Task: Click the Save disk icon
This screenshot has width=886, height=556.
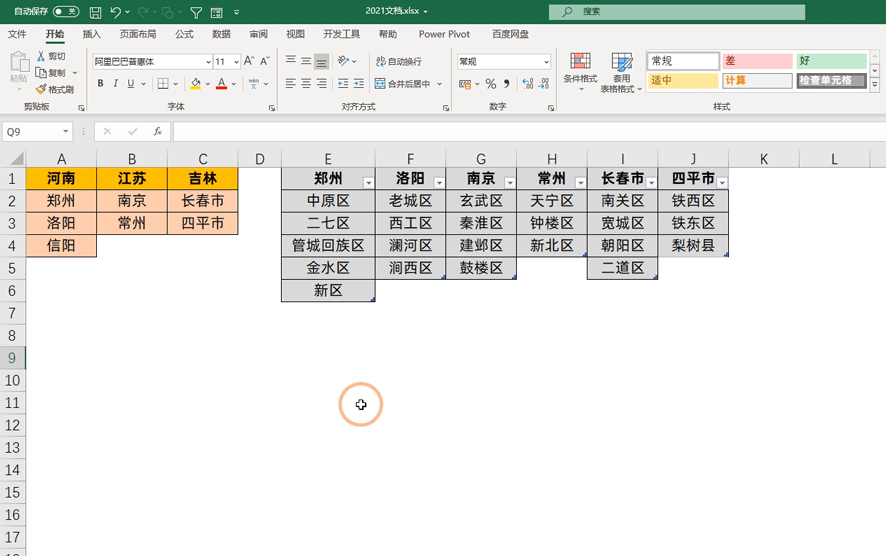Action: click(x=95, y=12)
